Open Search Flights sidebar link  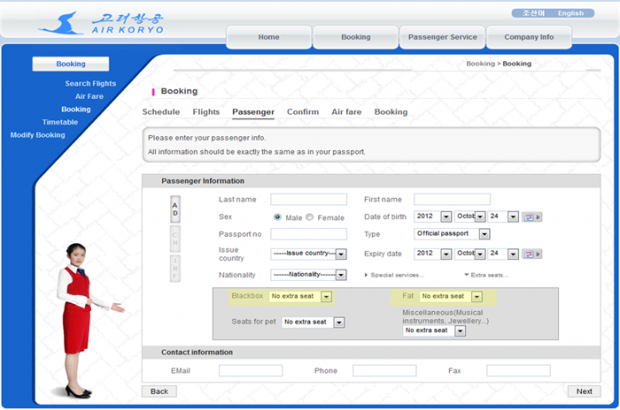pyautogui.click(x=91, y=83)
